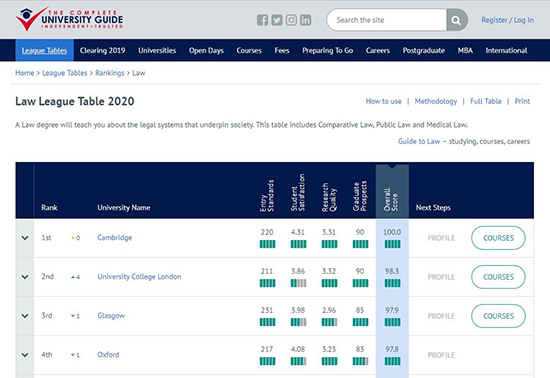Click Cambridge's overall score 100.0
Viewport: 550px width, 378px height.
tap(392, 232)
